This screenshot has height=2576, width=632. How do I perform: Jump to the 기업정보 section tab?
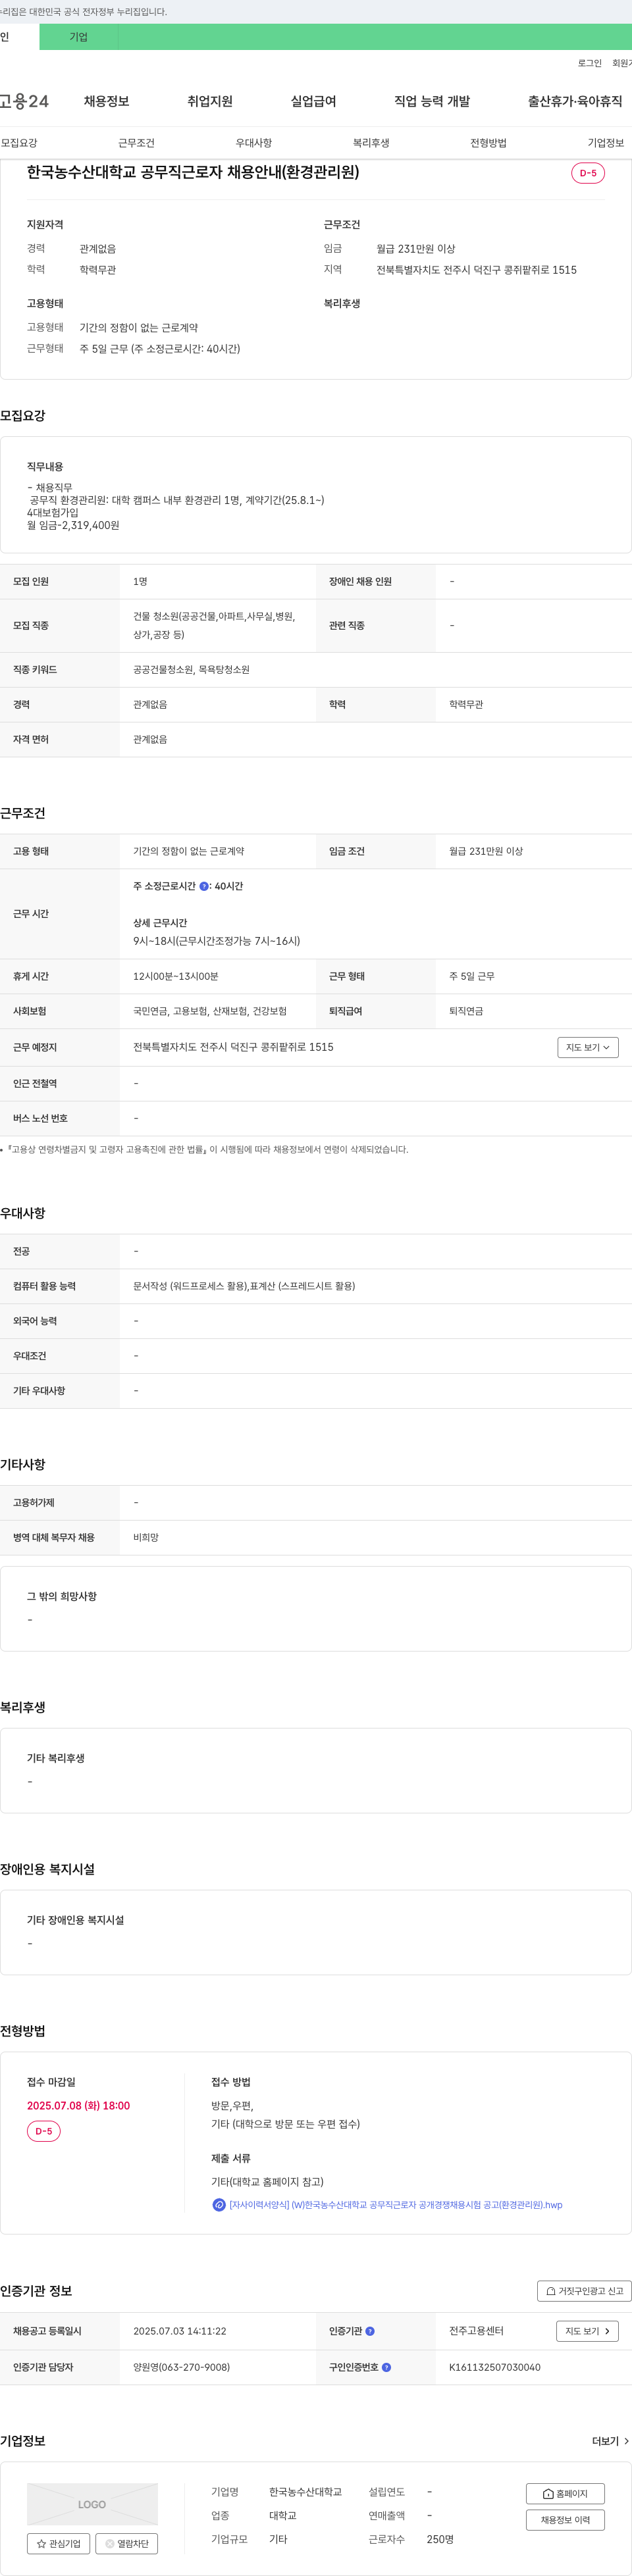[x=606, y=143]
